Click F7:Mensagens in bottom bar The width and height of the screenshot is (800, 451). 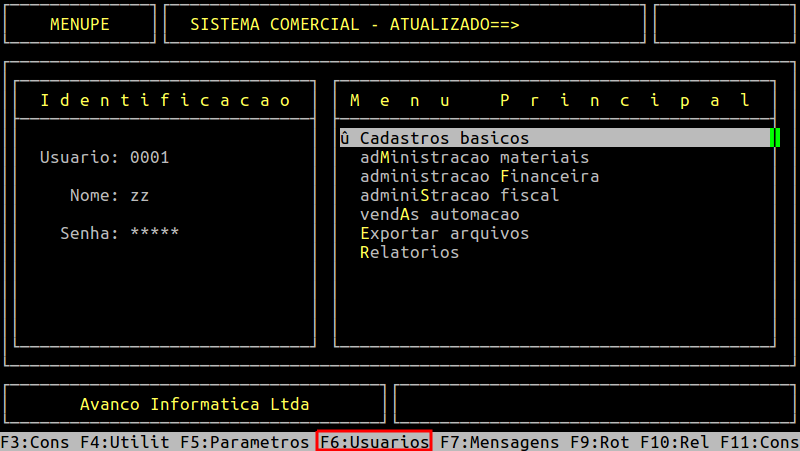click(499, 442)
